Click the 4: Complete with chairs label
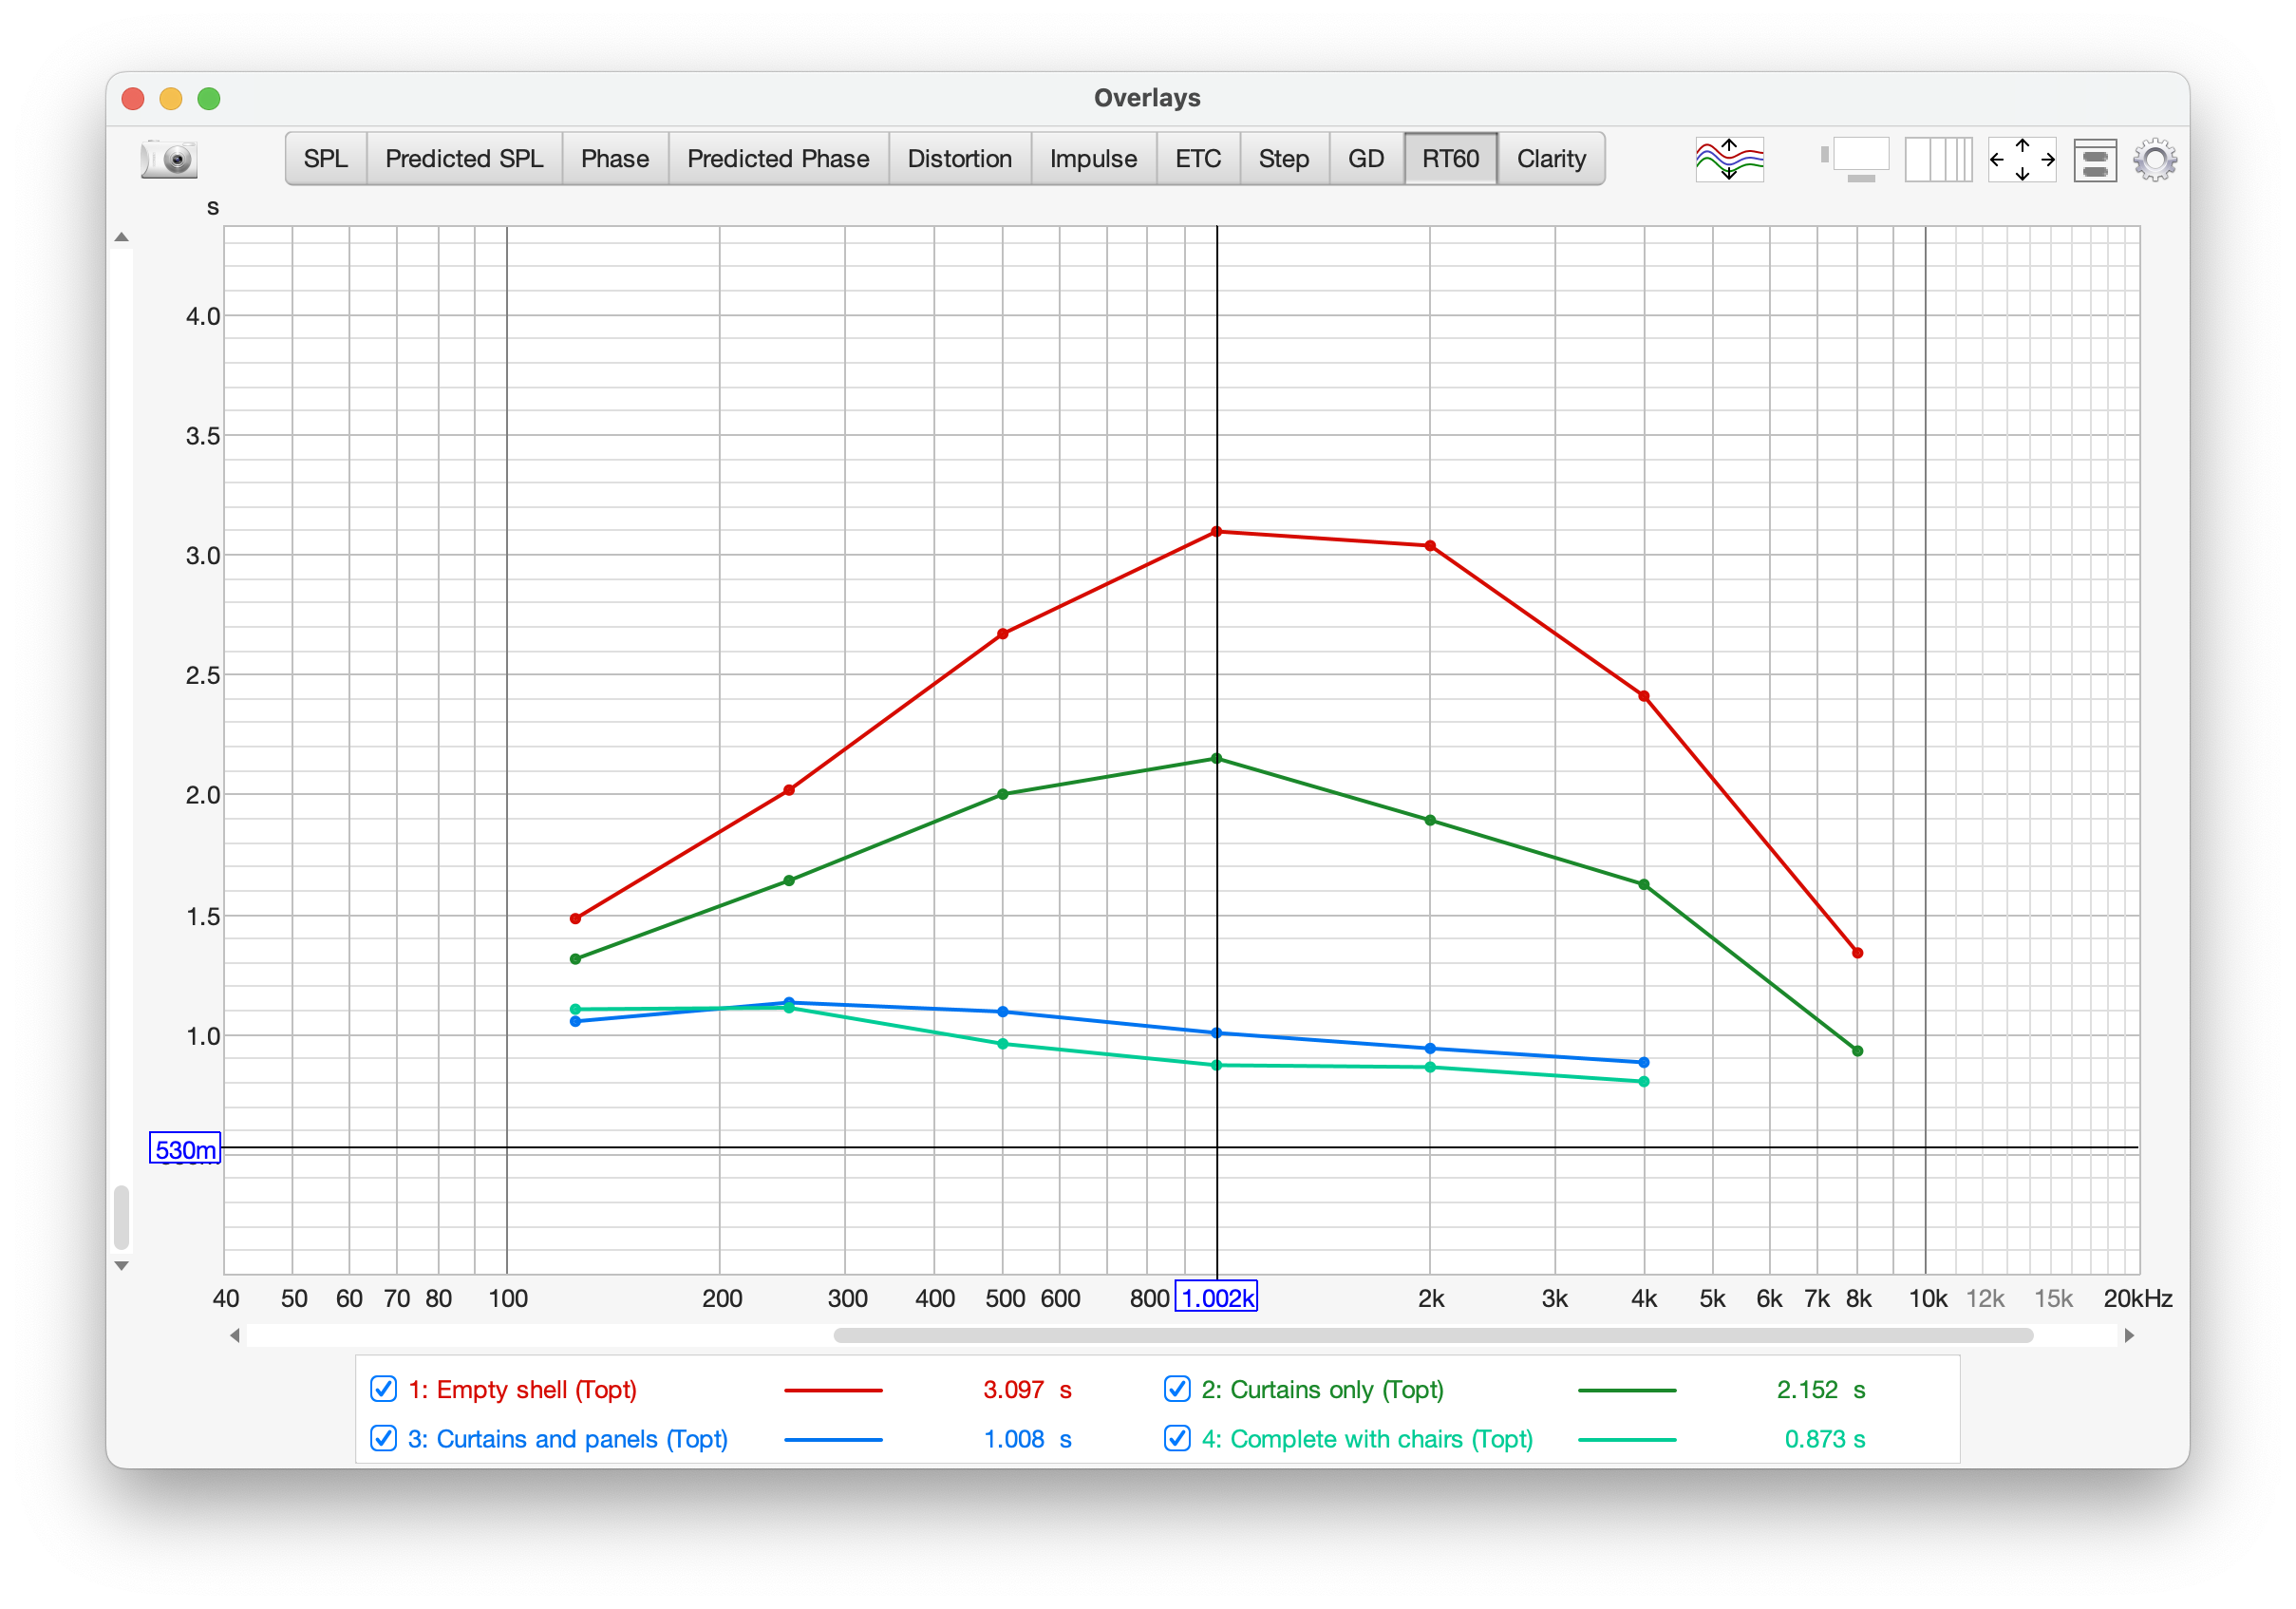 pos(1367,1439)
